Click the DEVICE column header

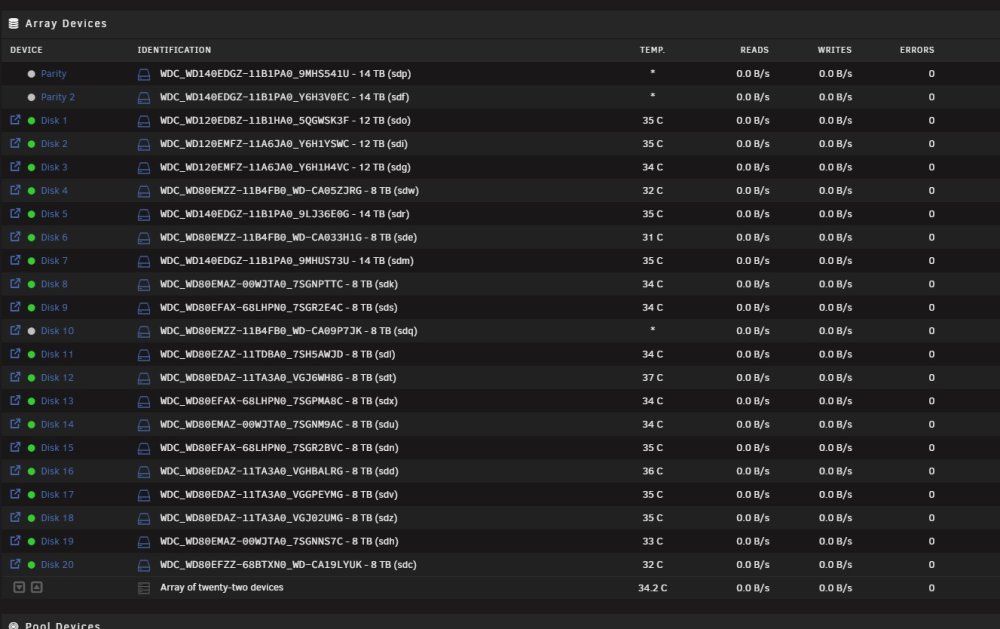click(x=26, y=50)
